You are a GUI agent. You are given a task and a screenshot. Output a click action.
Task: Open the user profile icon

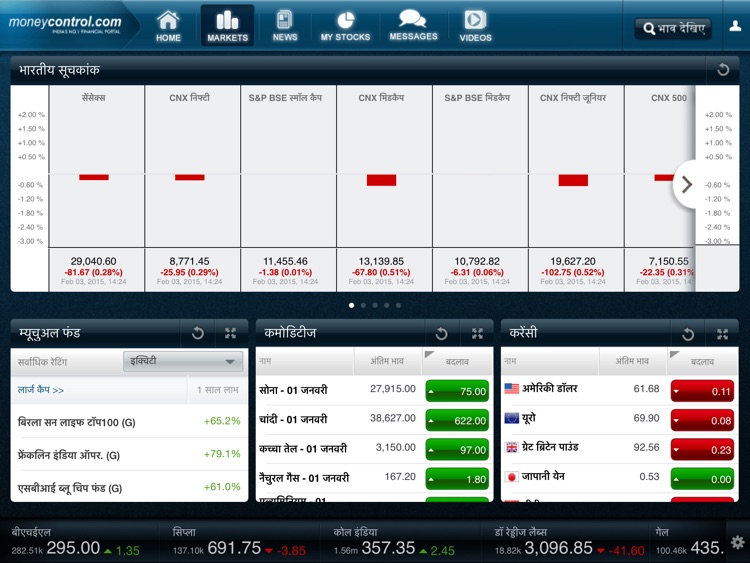735,26
